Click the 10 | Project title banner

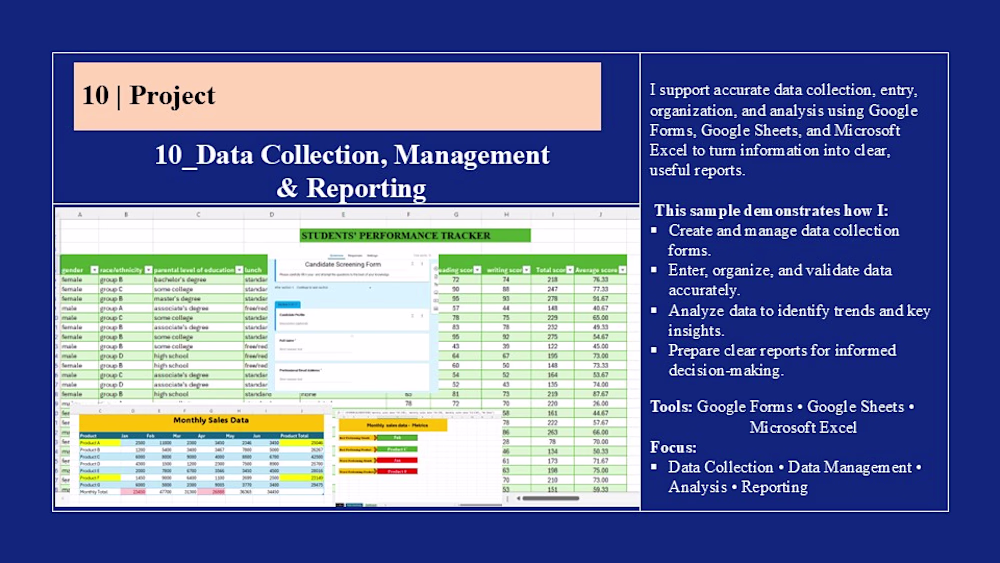pyautogui.click(x=337, y=96)
